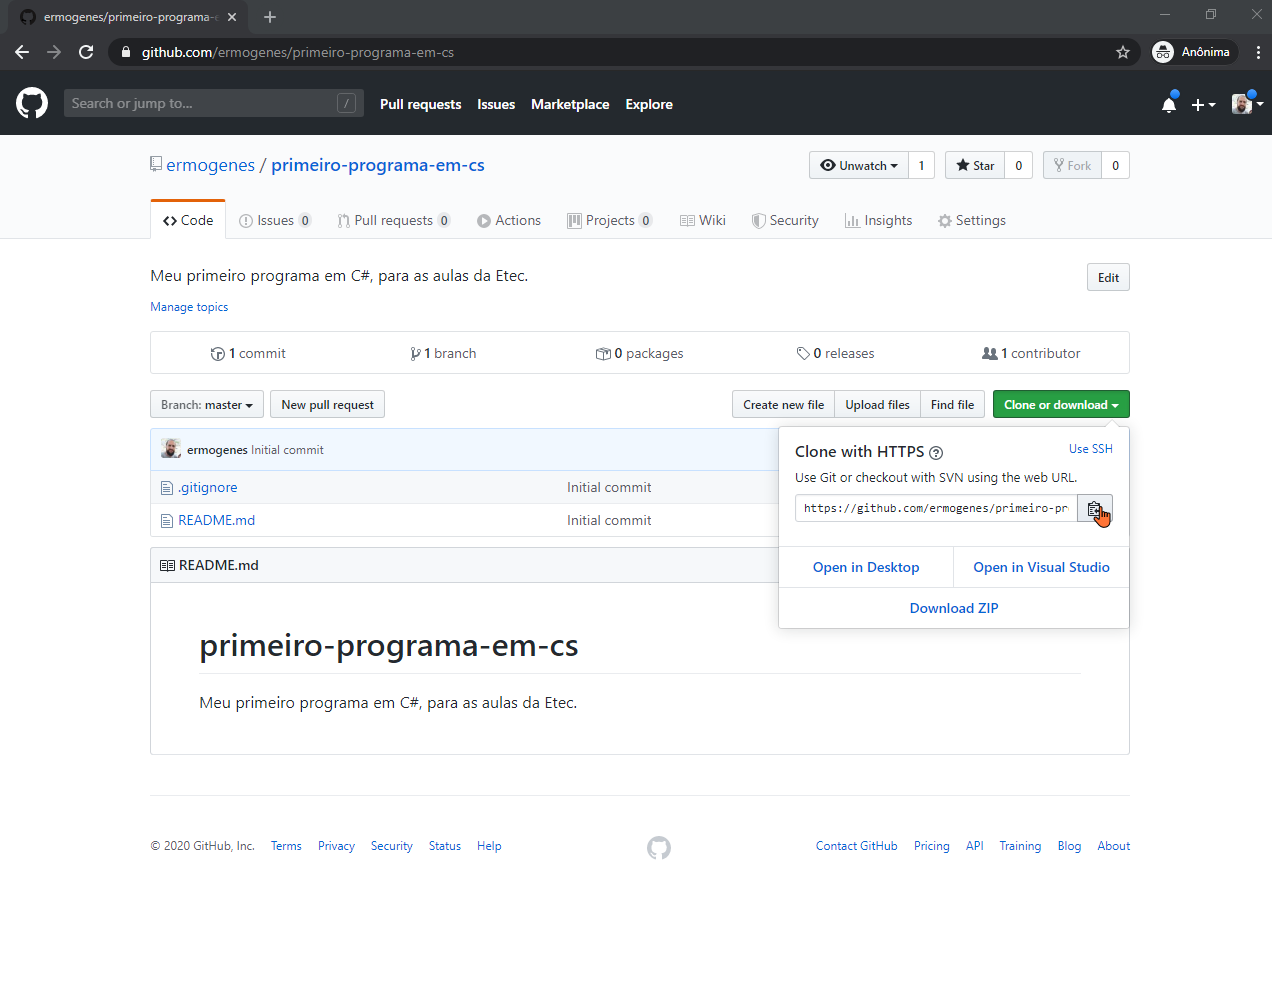This screenshot has width=1272, height=984.
Task: Open the user avatar menu
Action: click(x=1247, y=104)
